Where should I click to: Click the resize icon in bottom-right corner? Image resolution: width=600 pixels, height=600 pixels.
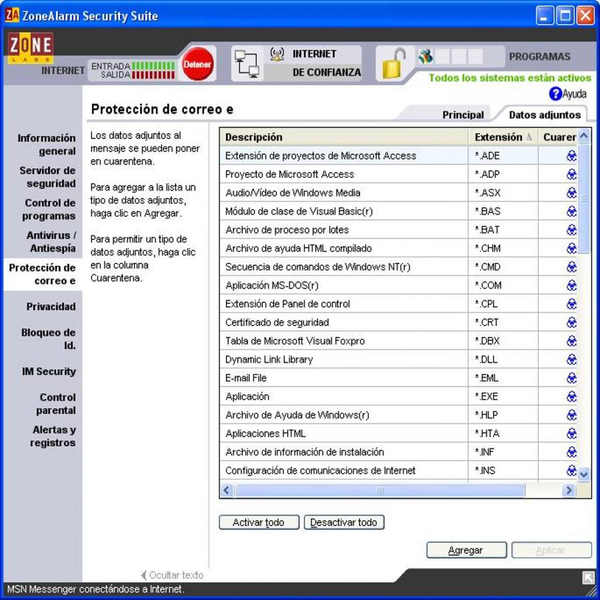pyautogui.click(x=588, y=577)
